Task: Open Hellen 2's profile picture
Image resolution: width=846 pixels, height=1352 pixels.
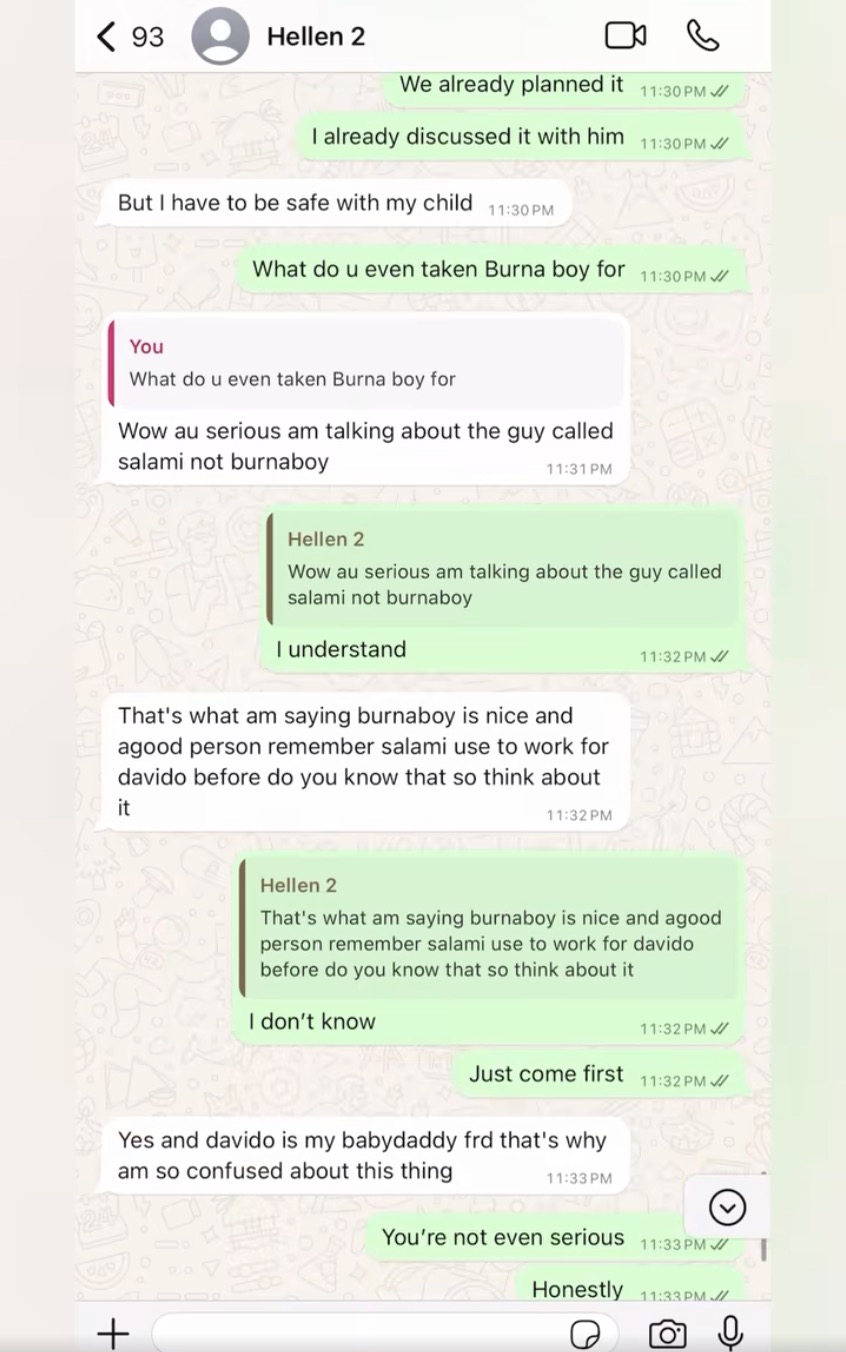Action: tap(220, 35)
